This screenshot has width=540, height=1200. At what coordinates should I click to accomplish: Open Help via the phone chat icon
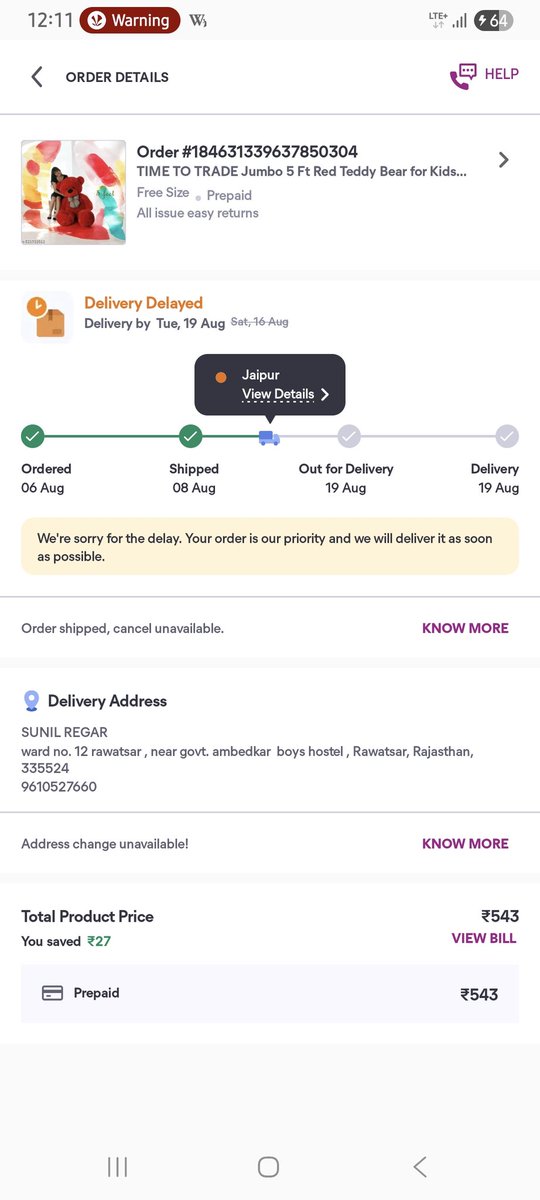[463, 77]
